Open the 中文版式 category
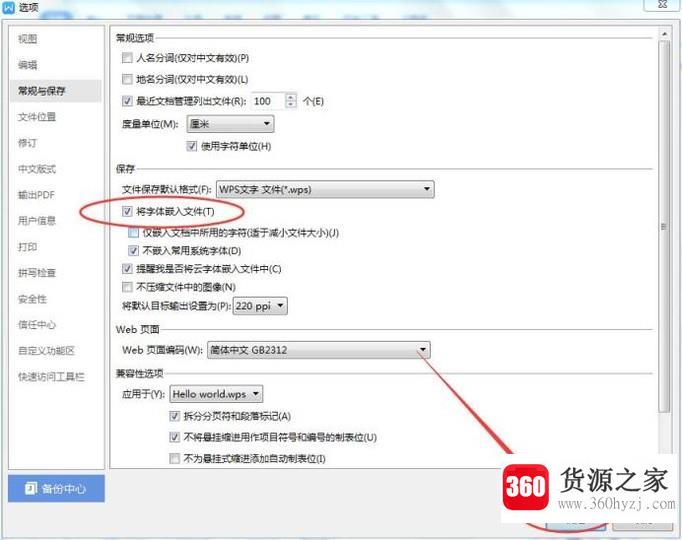Viewport: 682px width, 540px height. [x=37, y=169]
